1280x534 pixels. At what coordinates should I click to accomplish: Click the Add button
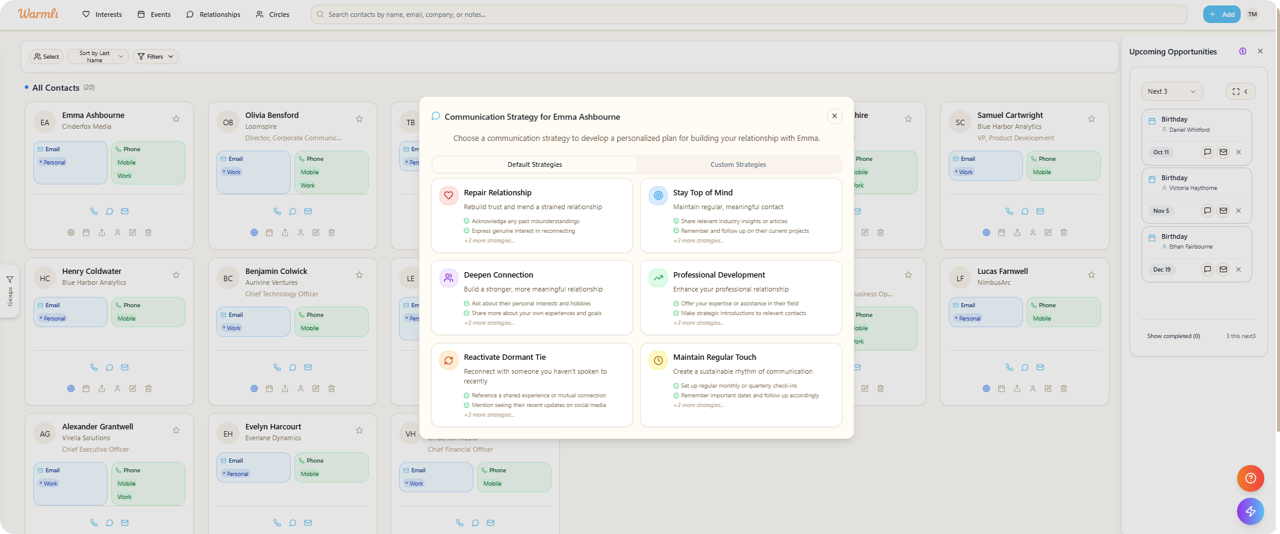(1221, 14)
